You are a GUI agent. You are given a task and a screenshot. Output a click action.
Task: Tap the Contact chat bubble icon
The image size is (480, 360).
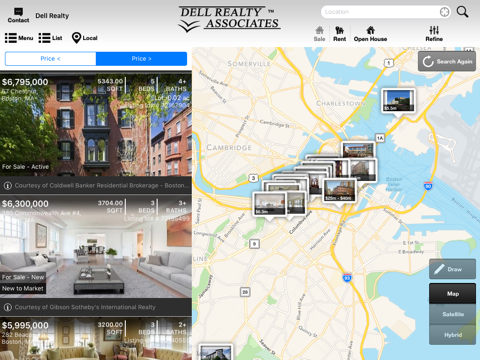point(18,12)
